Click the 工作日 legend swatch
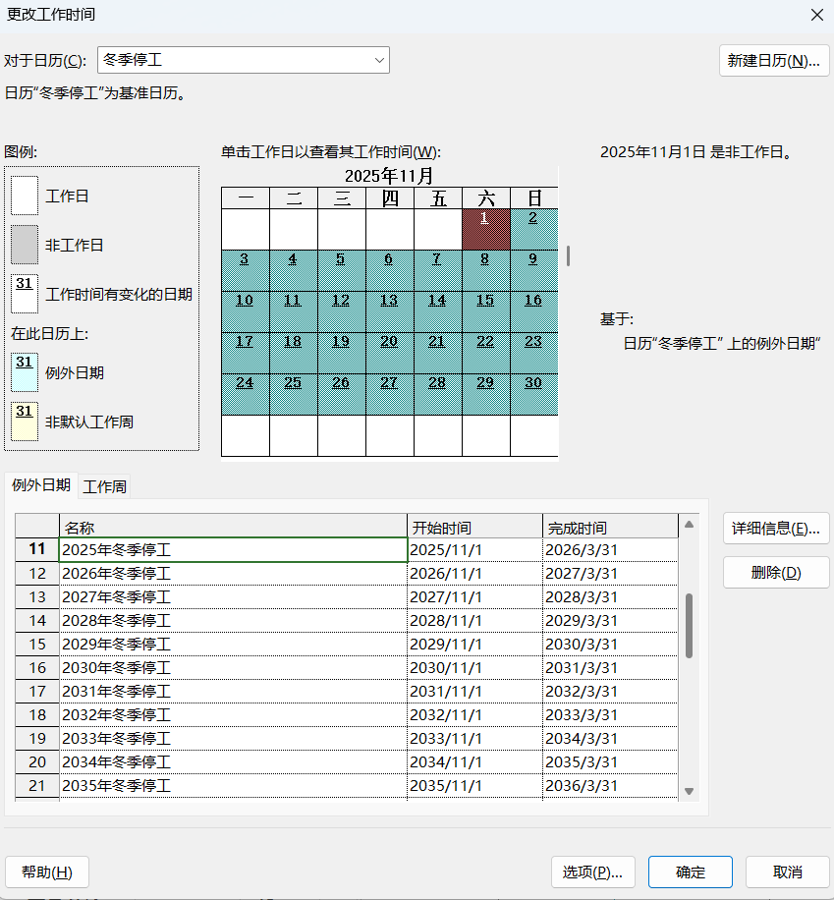 pos(25,196)
